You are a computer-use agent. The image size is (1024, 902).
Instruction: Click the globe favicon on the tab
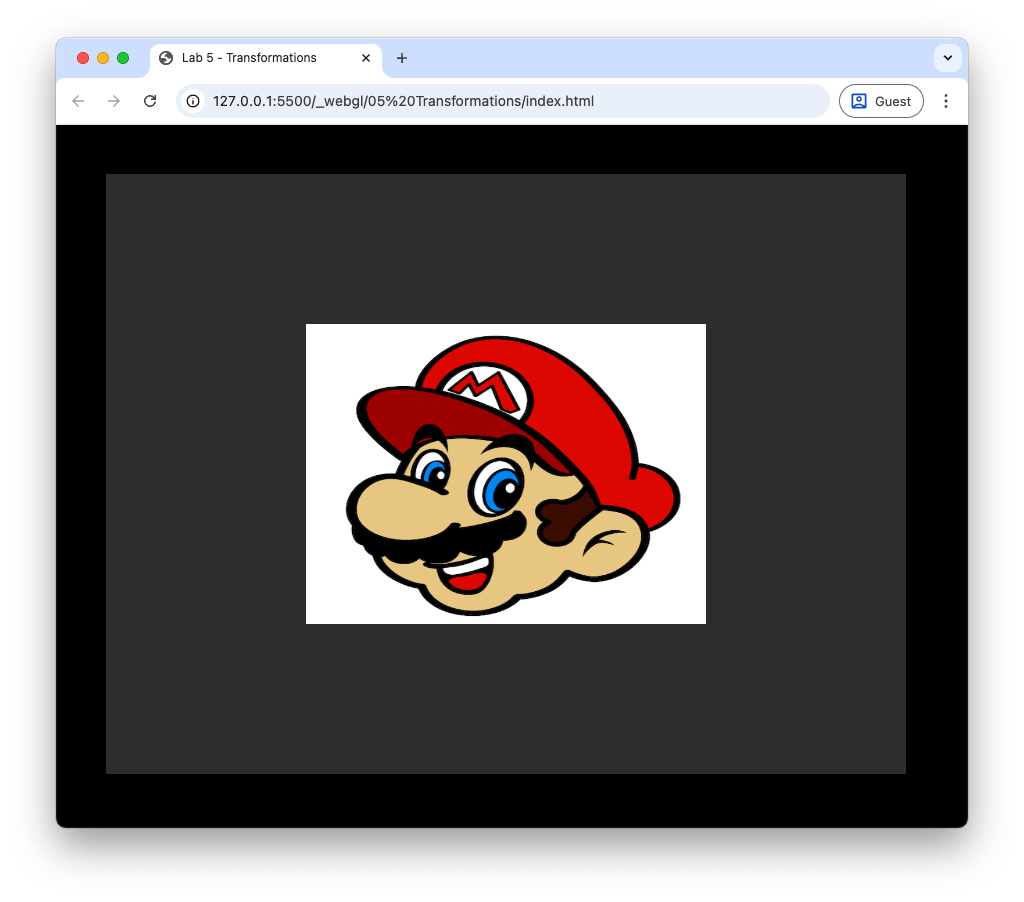pos(166,58)
